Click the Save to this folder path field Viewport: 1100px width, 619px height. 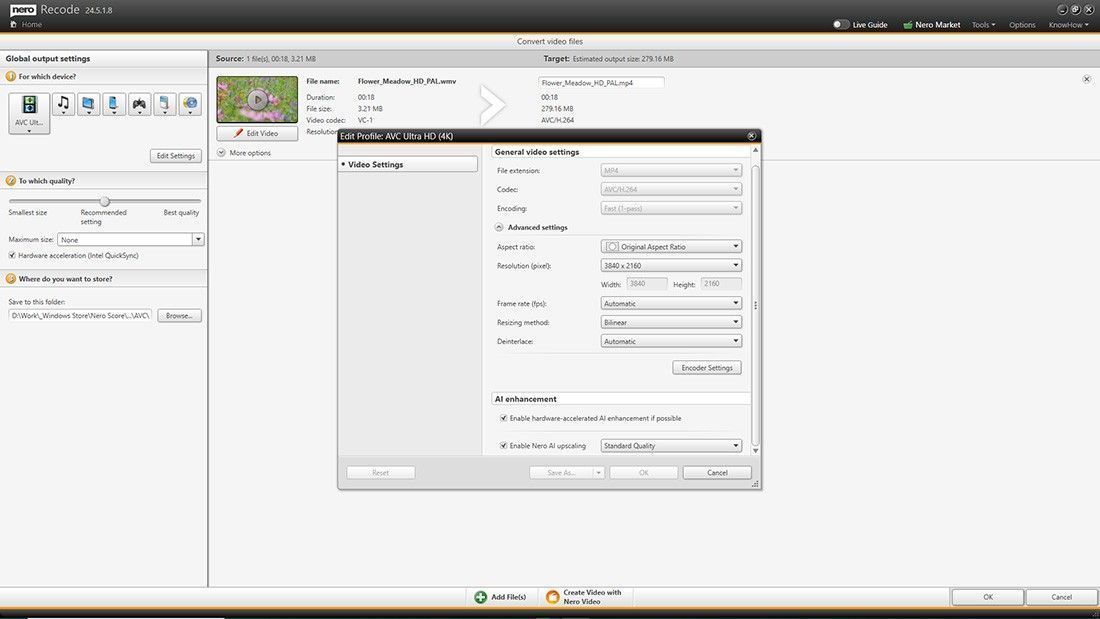[x=80, y=316]
